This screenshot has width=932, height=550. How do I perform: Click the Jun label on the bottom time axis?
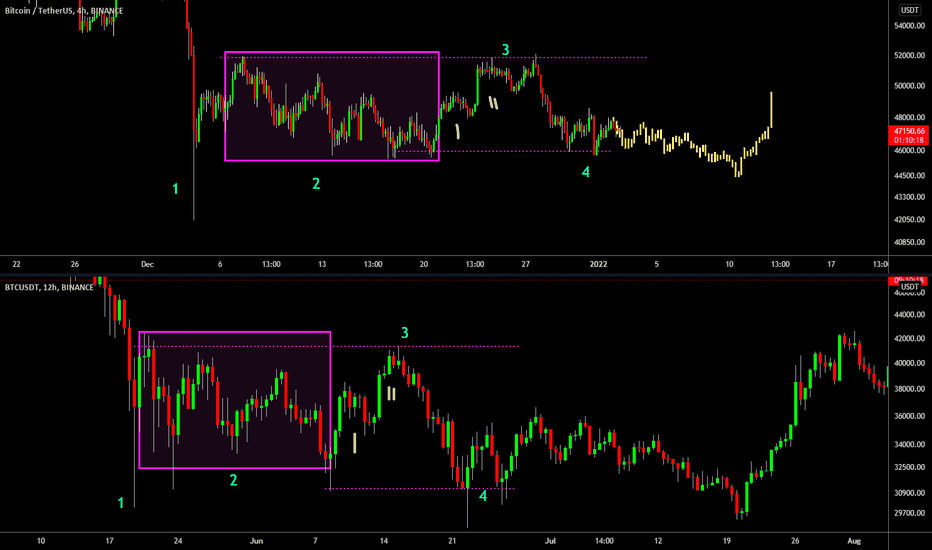[256, 541]
